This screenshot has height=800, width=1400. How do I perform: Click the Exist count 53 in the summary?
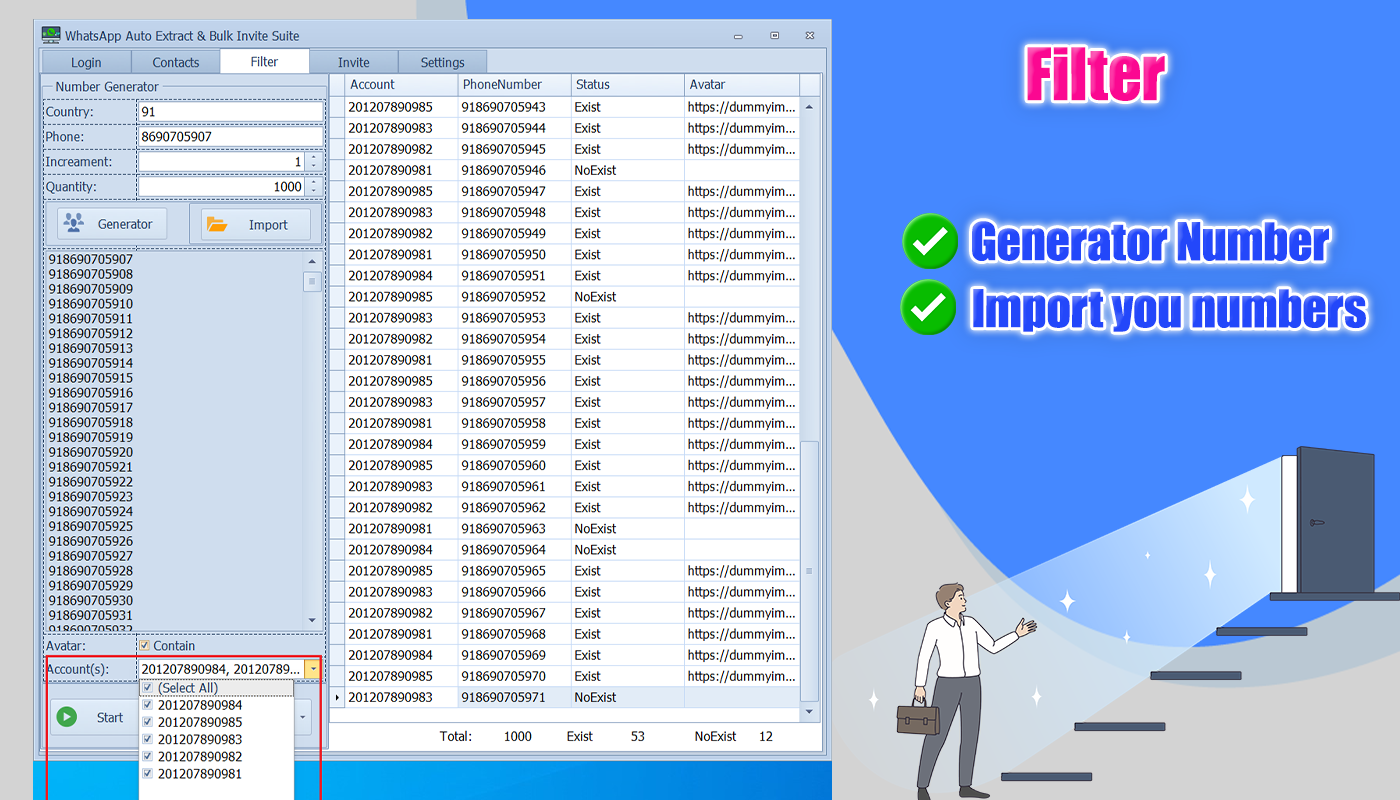pos(638,737)
